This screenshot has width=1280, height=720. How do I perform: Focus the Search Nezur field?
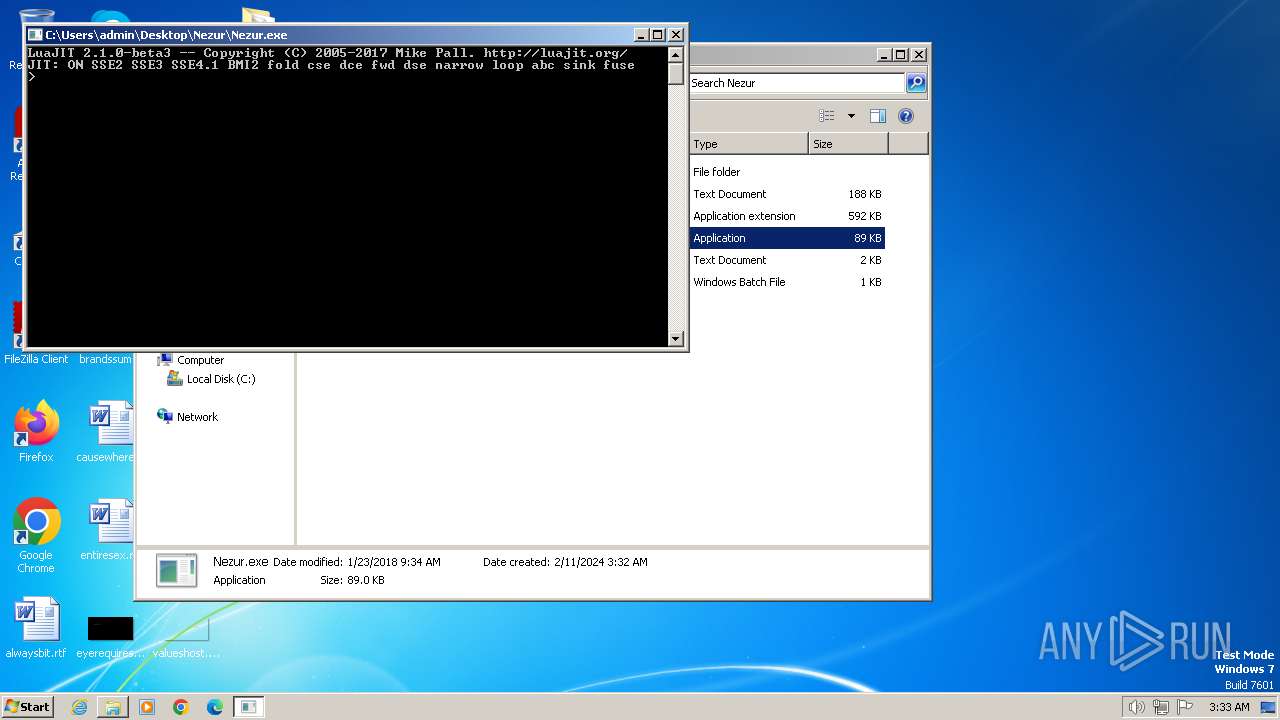coord(797,83)
